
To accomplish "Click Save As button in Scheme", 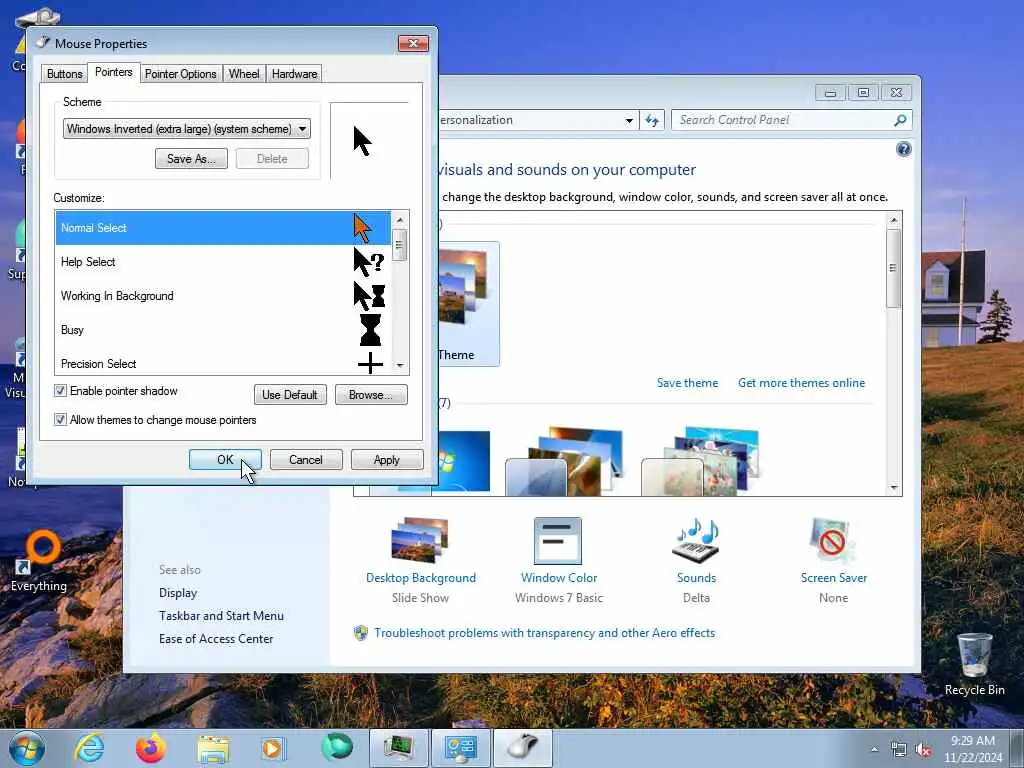I will 191,159.
